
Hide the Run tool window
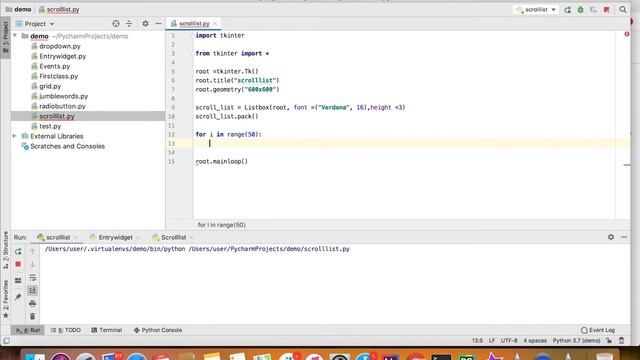click(624, 237)
